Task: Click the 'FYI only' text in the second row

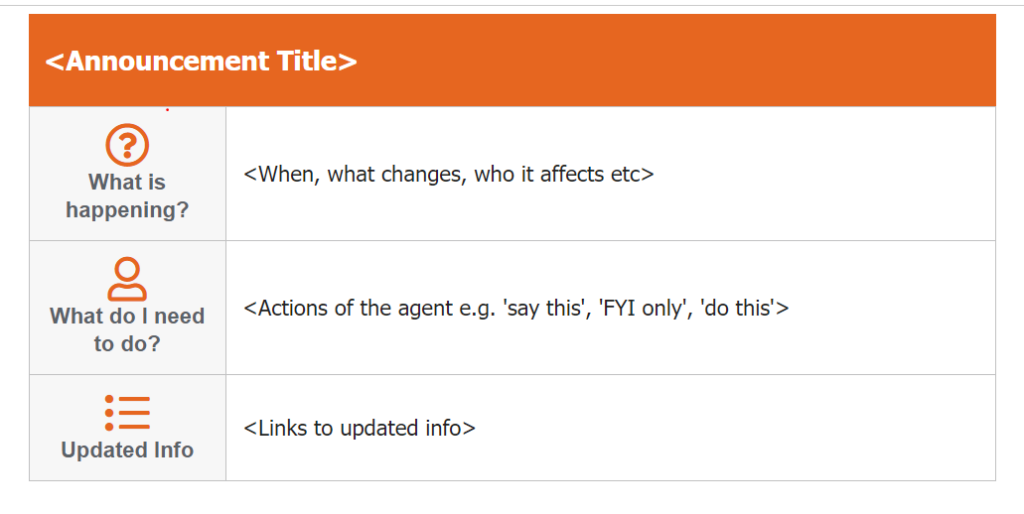Action: (642, 308)
